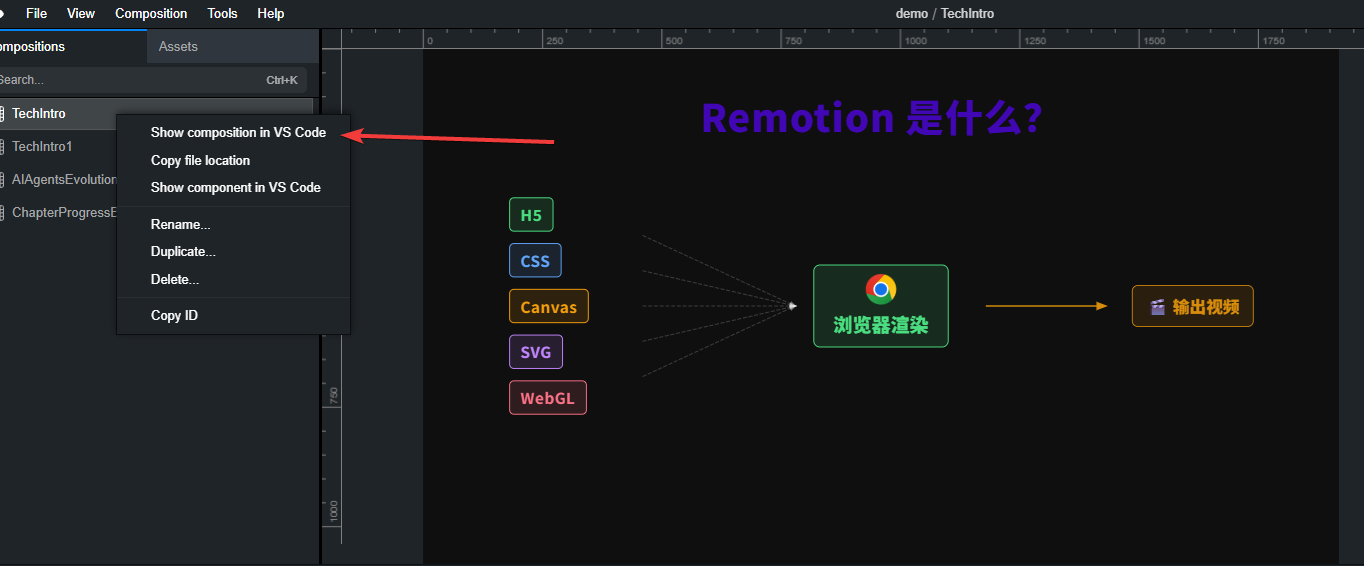Click the 750 mark on vertical ruler

(333, 395)
